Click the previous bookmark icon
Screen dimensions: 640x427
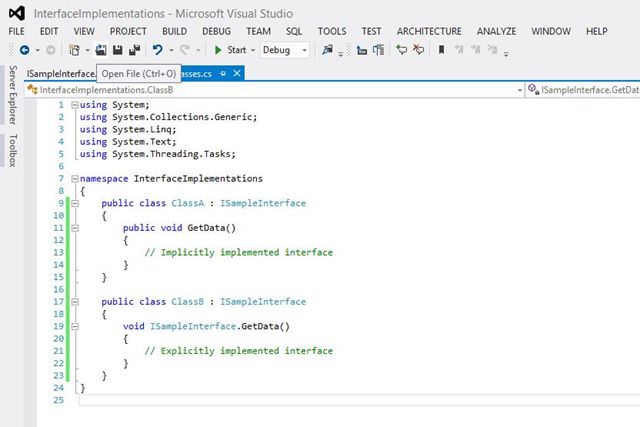pos(459,50)
